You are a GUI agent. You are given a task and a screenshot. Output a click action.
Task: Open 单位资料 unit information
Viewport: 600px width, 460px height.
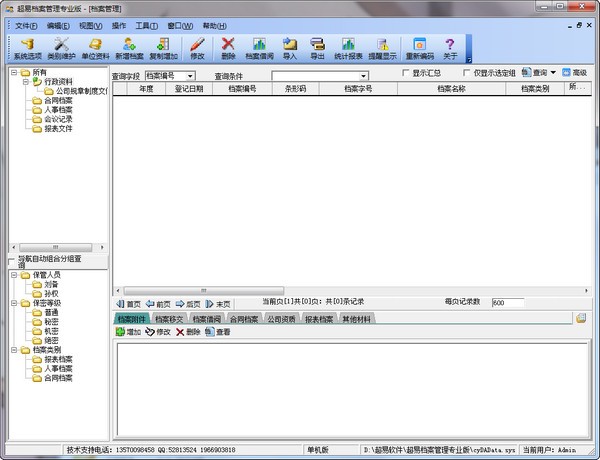(96, 48)
